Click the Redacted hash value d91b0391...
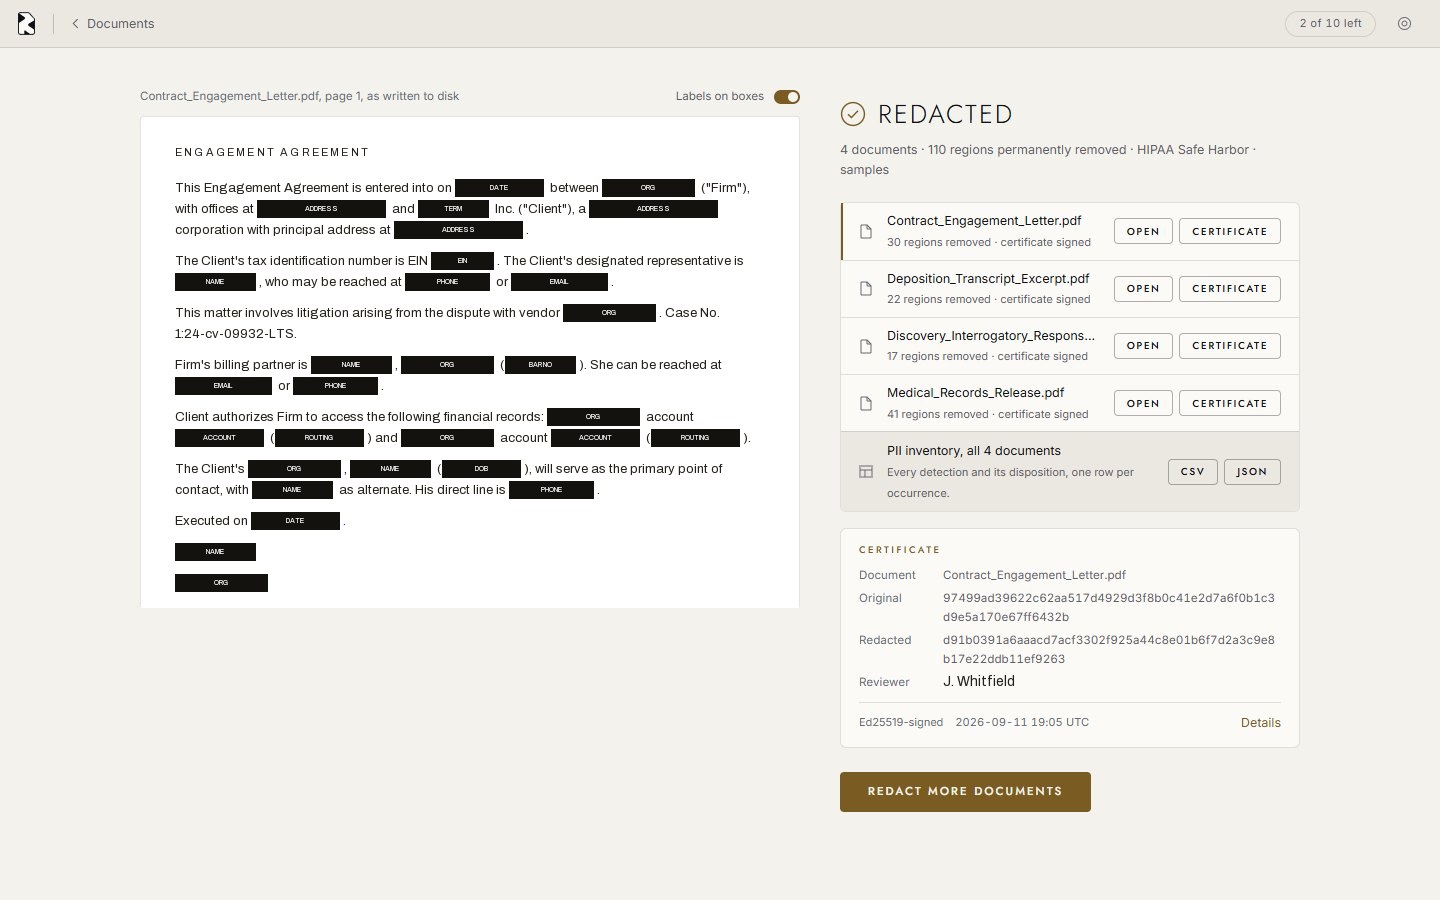1440x900 pixels. [x=1109, y=649]
